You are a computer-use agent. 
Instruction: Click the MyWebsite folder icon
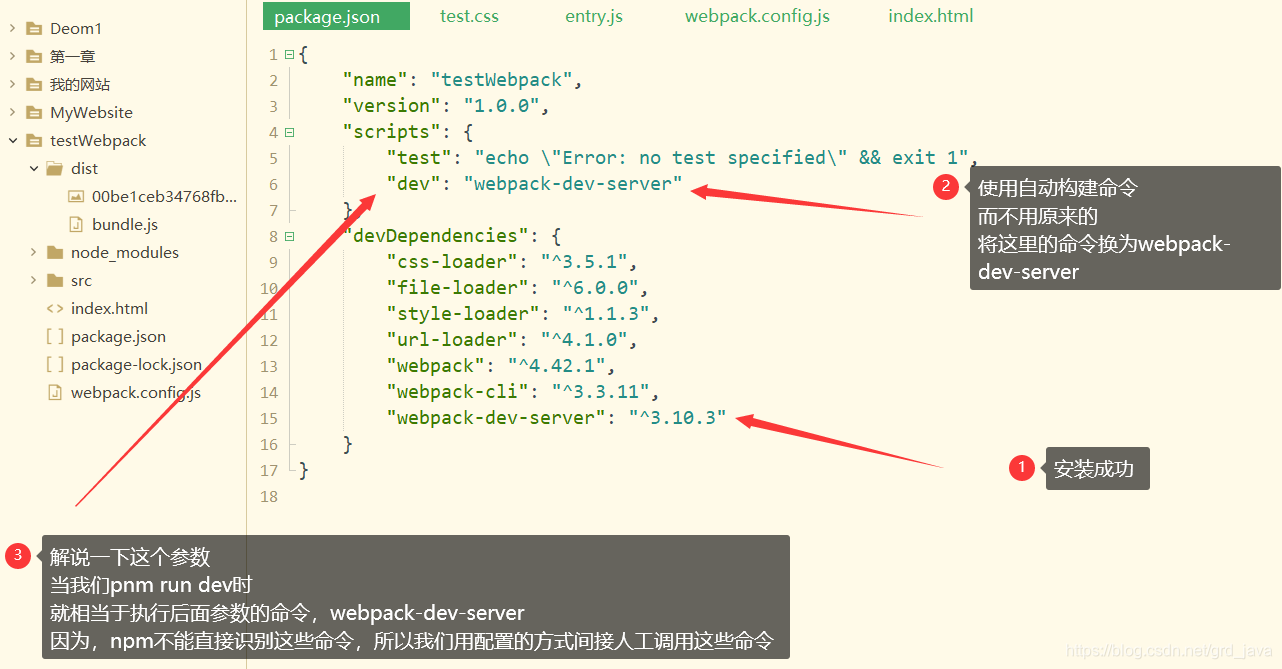coord(34,113)
